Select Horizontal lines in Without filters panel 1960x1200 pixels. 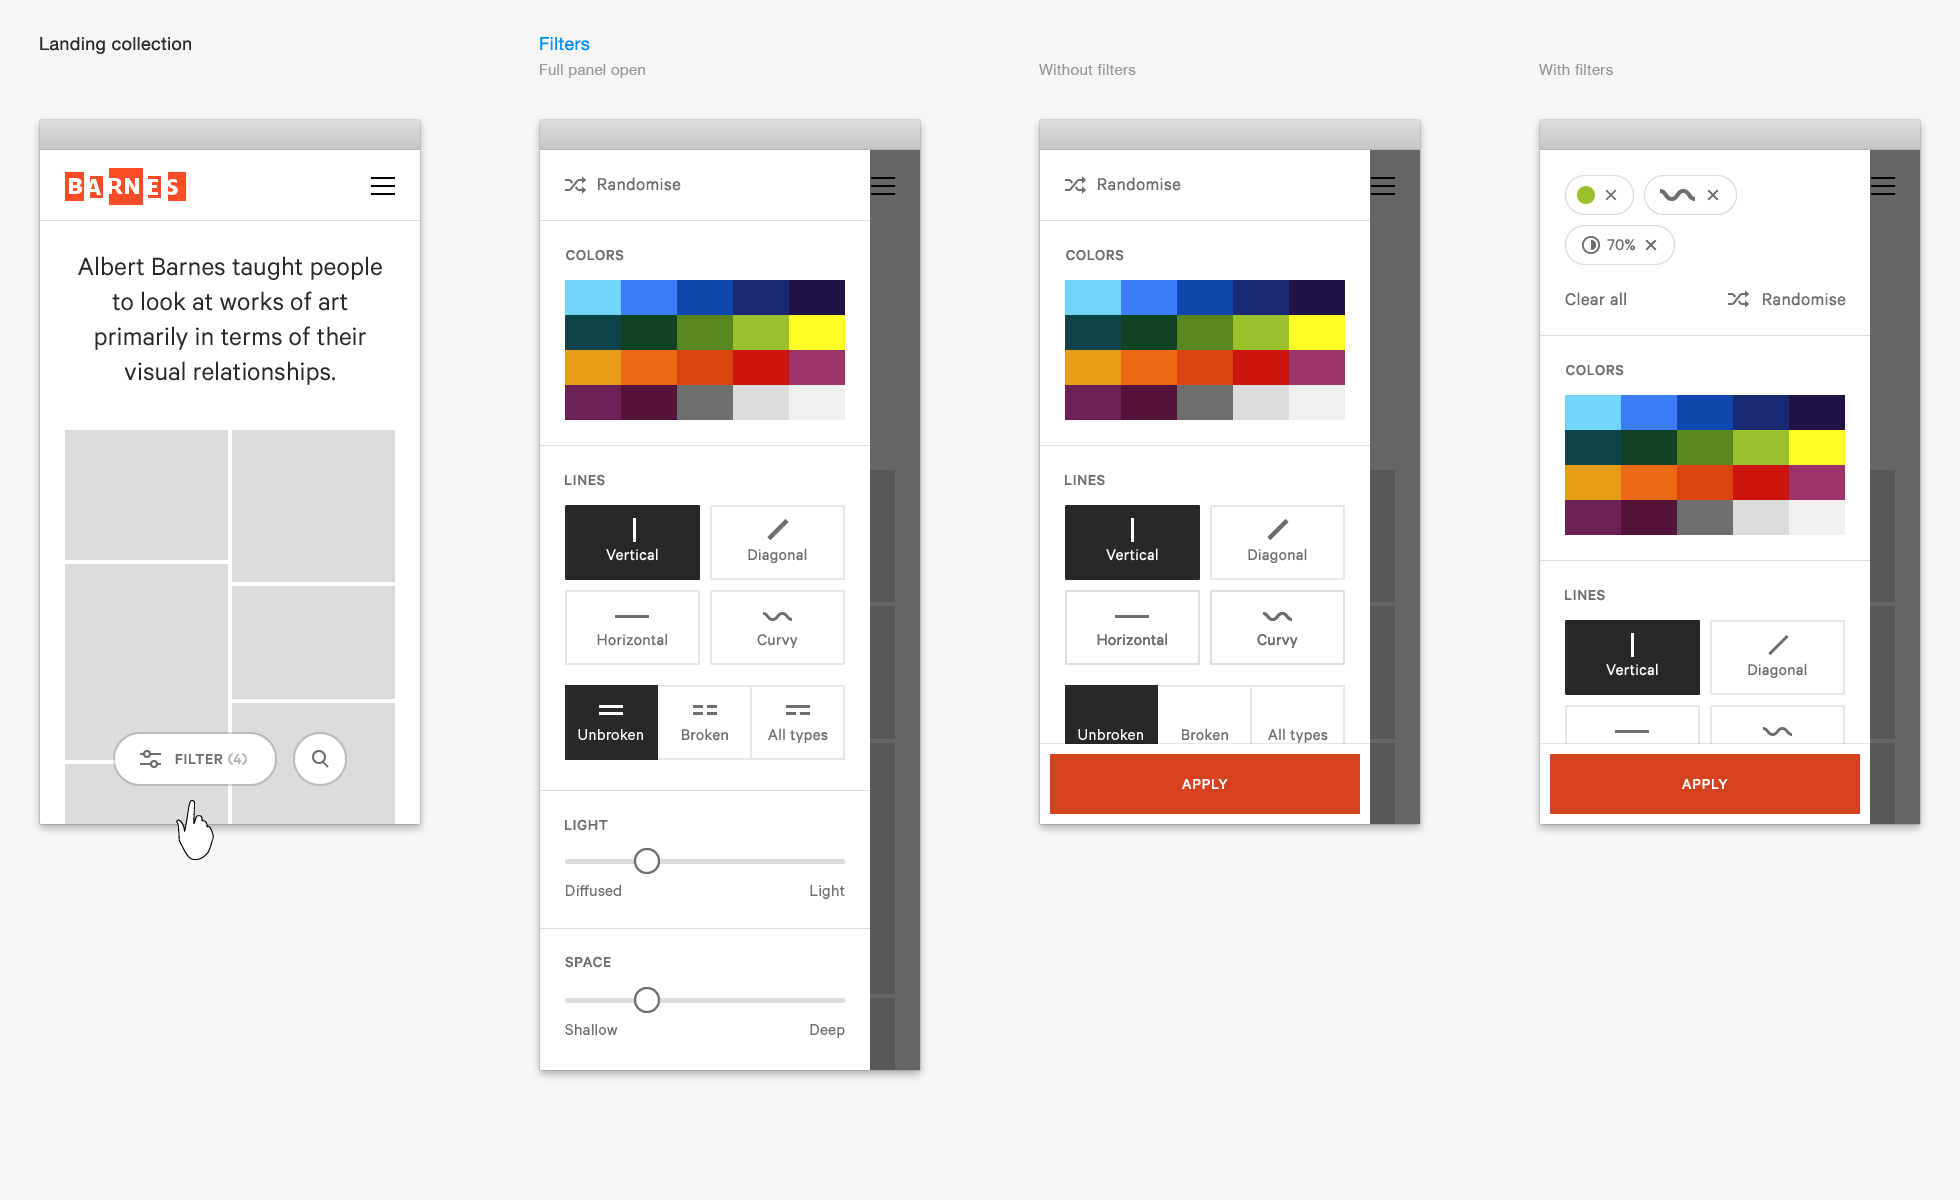1131,627
